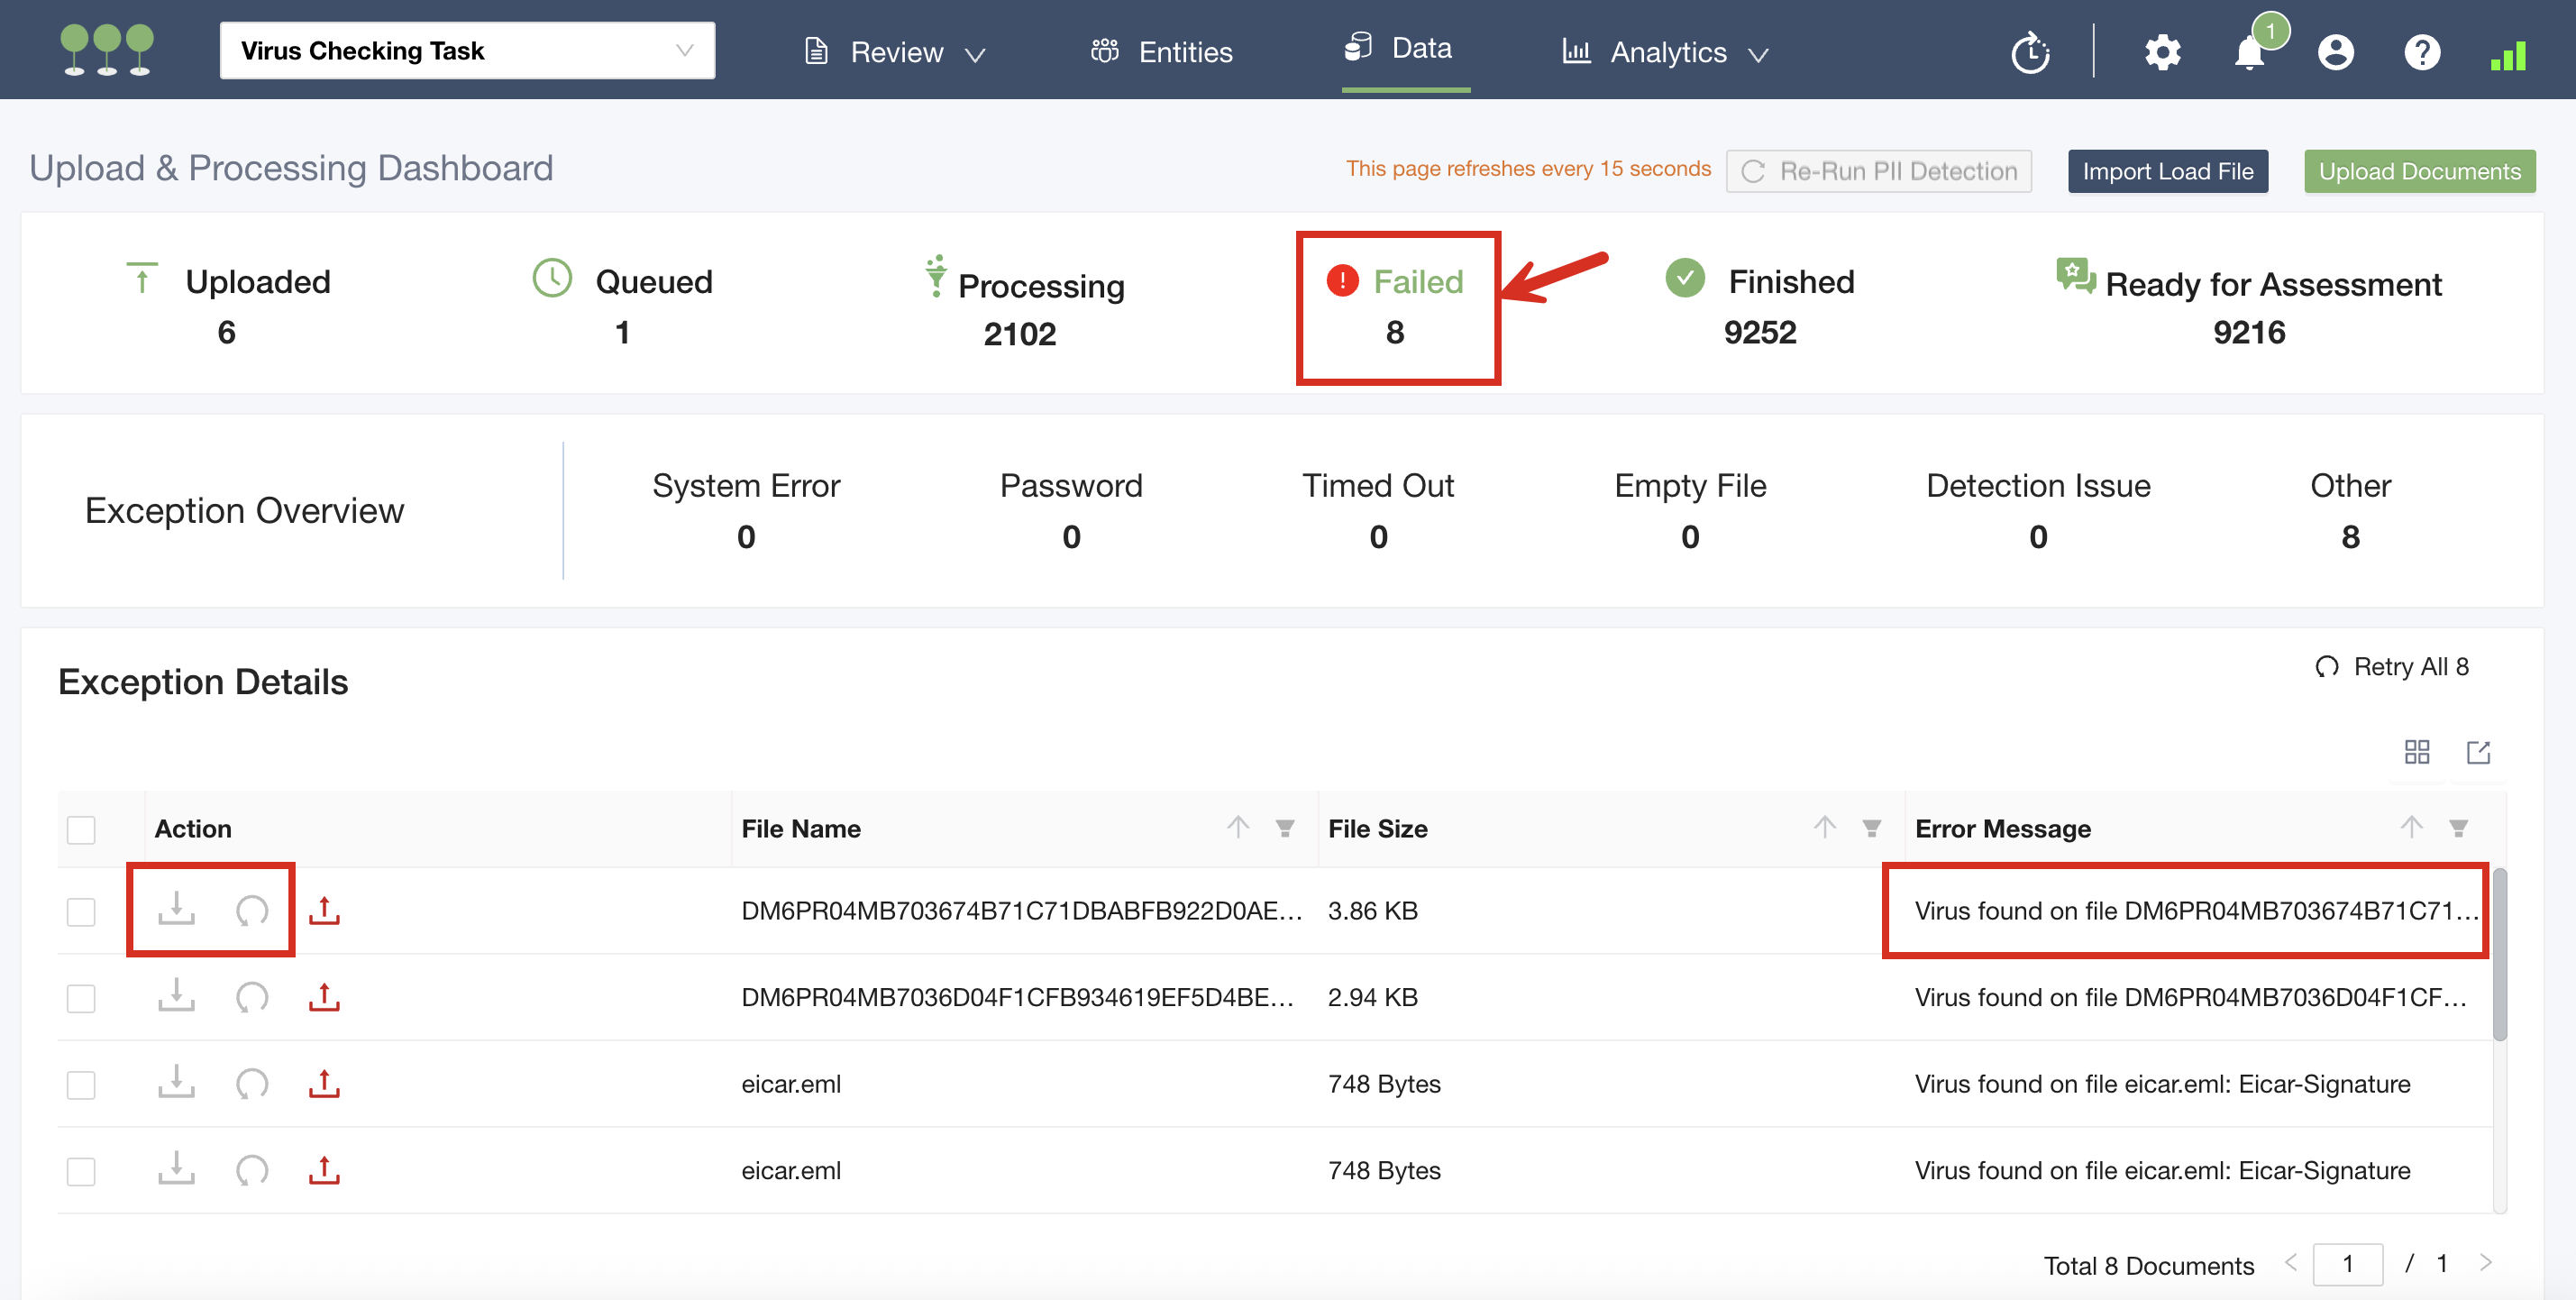Retry the second DM6PR04MB7036 file row
2576x1300 pixels.
[x=251, y=997]
